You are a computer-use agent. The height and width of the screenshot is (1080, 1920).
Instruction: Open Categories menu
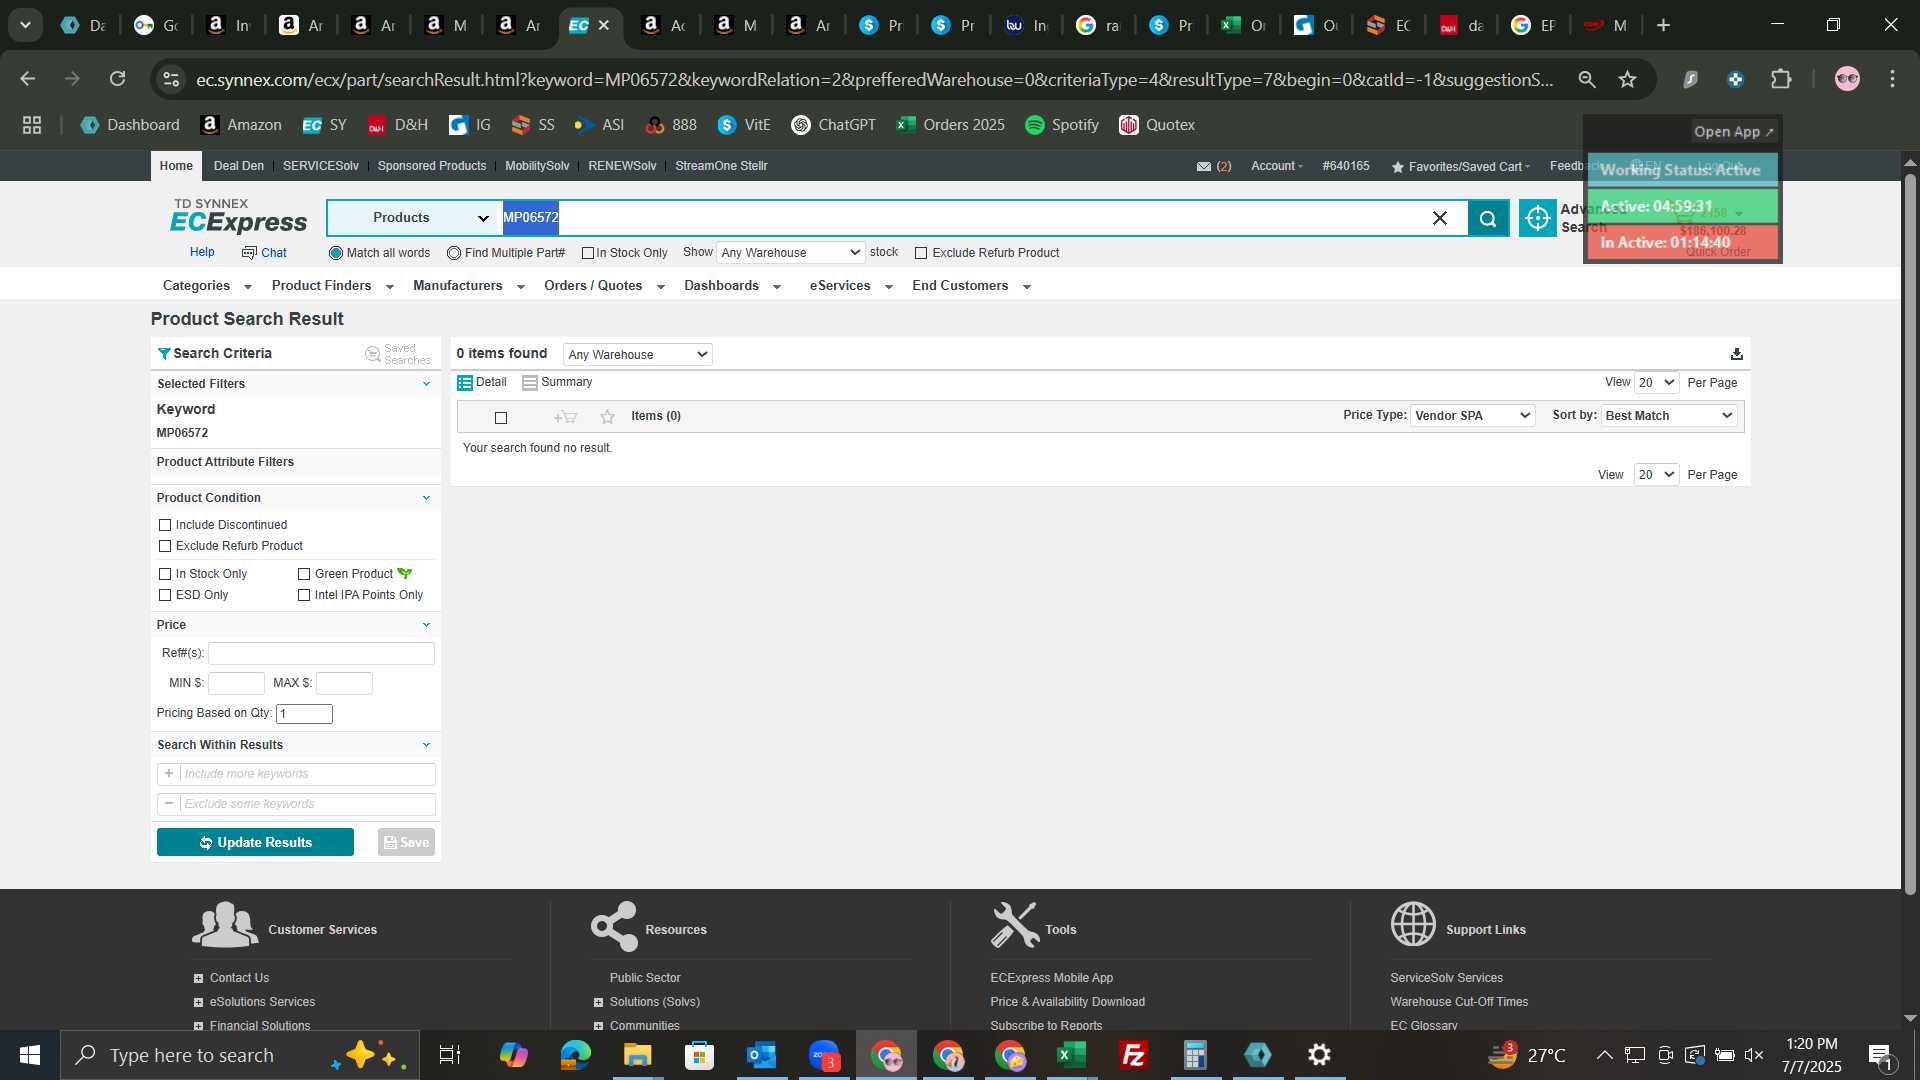(x=207, y=286)
